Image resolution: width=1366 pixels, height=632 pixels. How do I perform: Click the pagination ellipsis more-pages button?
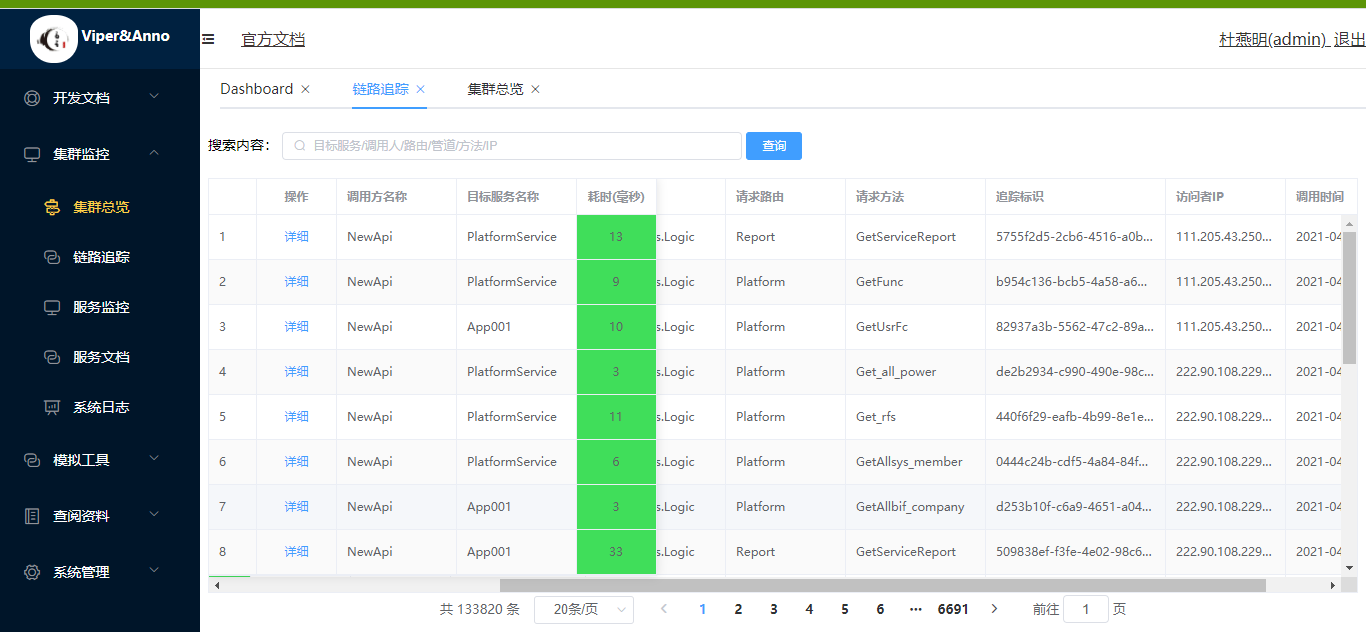(916, 609)
